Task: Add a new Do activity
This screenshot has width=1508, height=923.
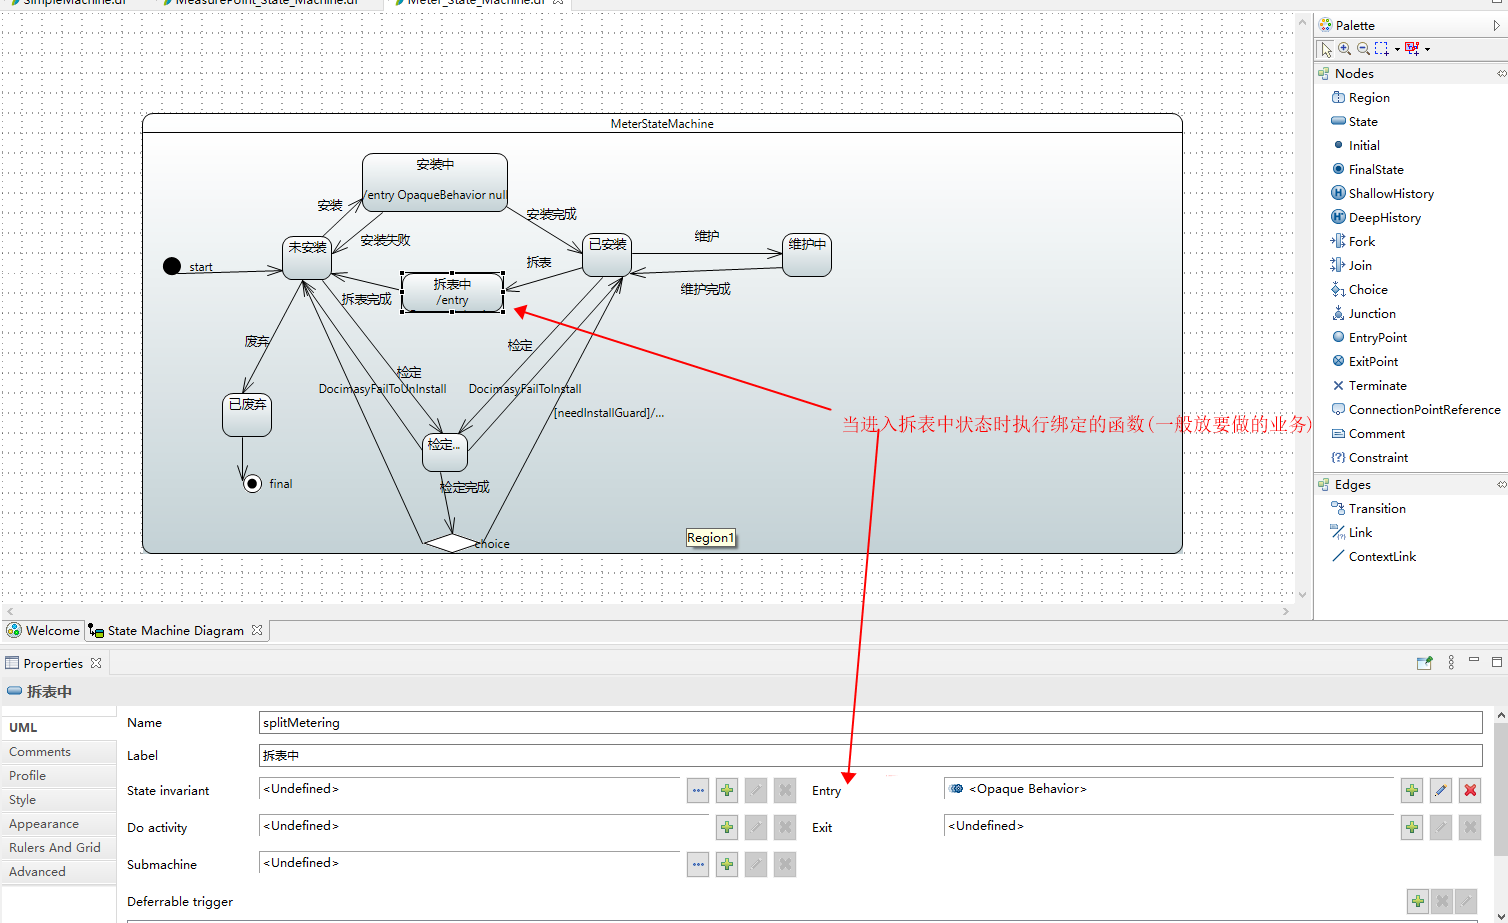Action: (x=727, y=827)
